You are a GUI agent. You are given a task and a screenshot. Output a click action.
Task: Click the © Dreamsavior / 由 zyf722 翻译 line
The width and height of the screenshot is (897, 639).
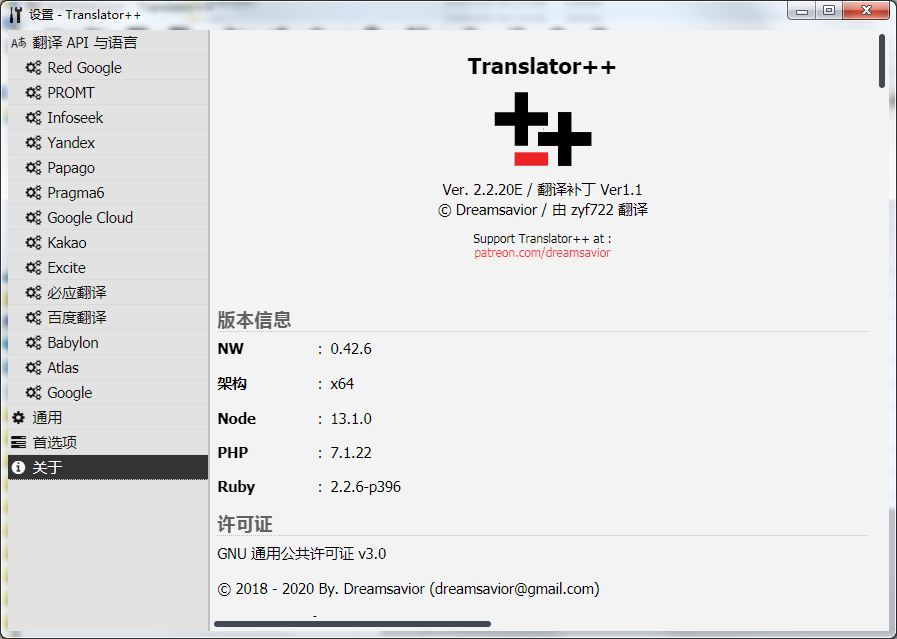[x=542, y=210]
